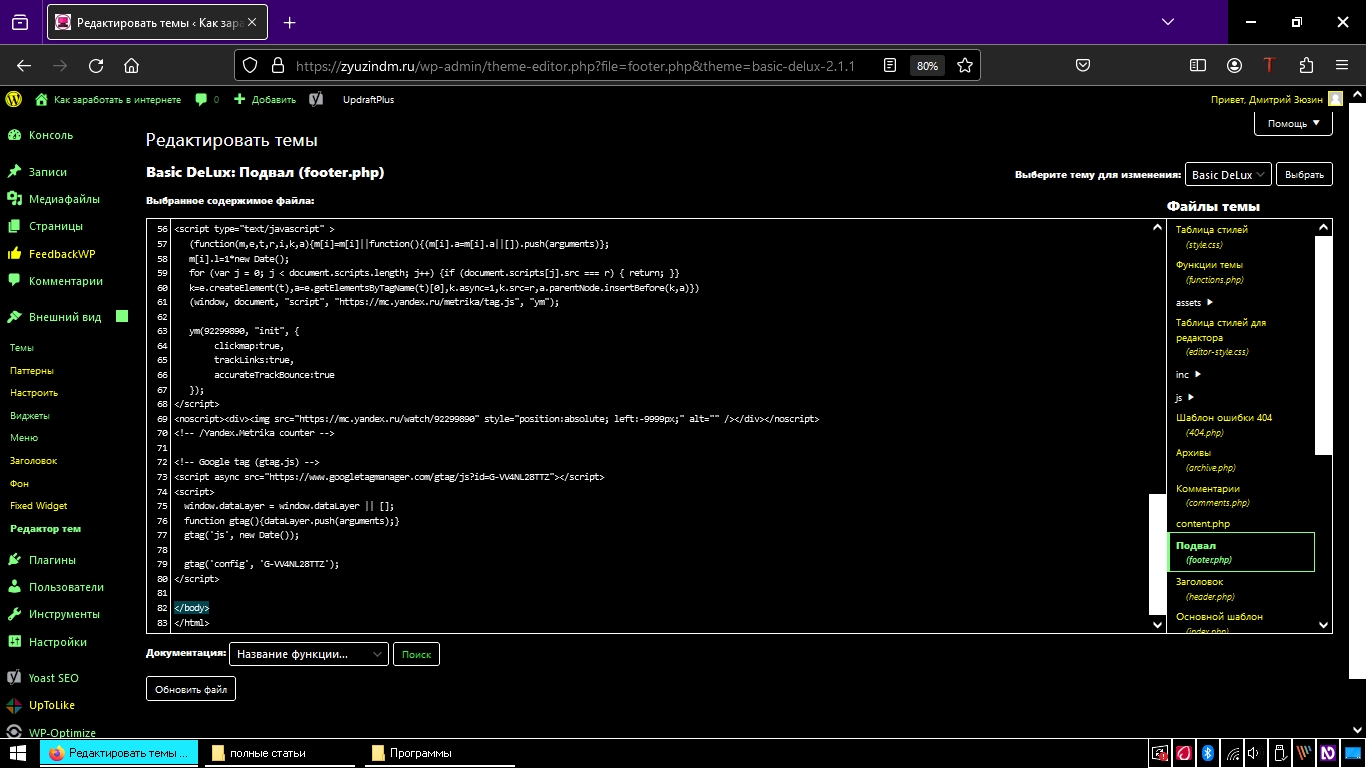Open Firefox account menu
Viewport: 1366px width, 768px height.
[1235, 66]
